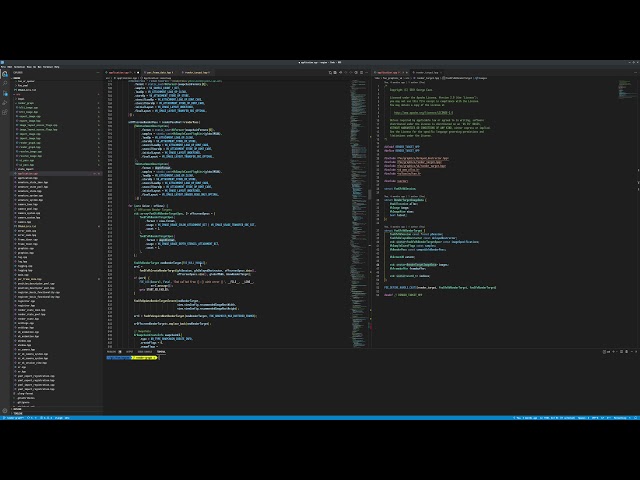Select the TERMINAL panel tab

point(161,351)
